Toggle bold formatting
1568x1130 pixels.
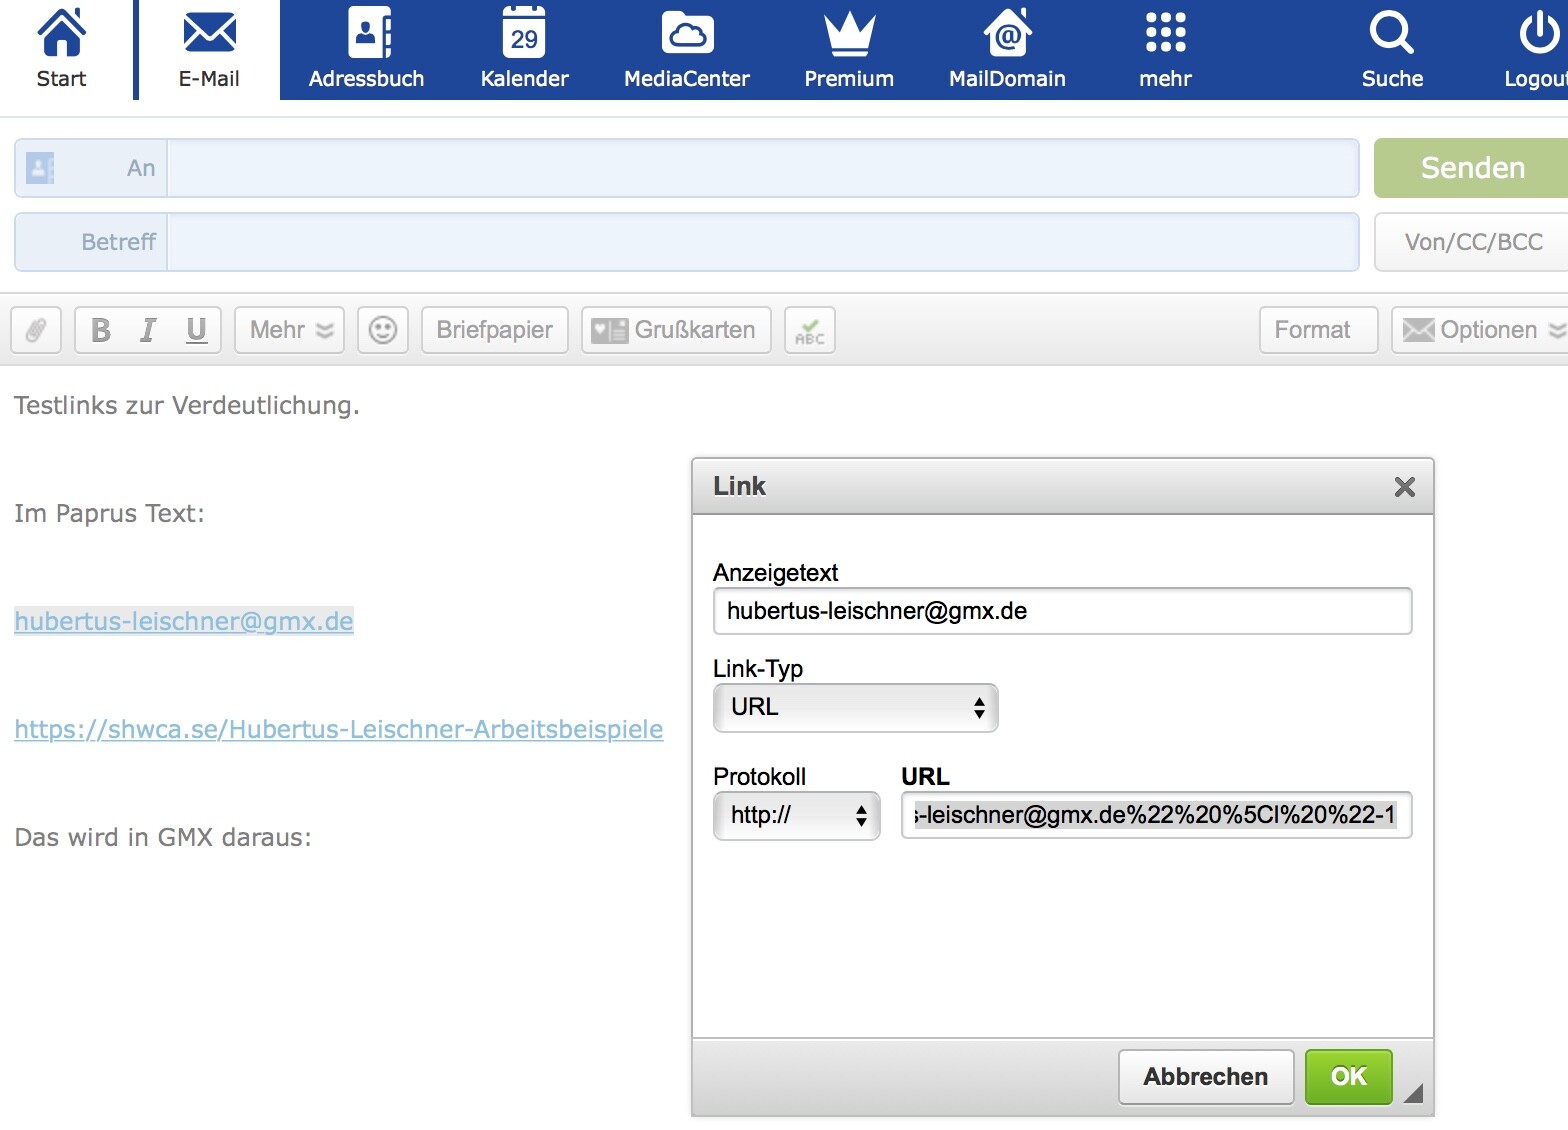101,330
